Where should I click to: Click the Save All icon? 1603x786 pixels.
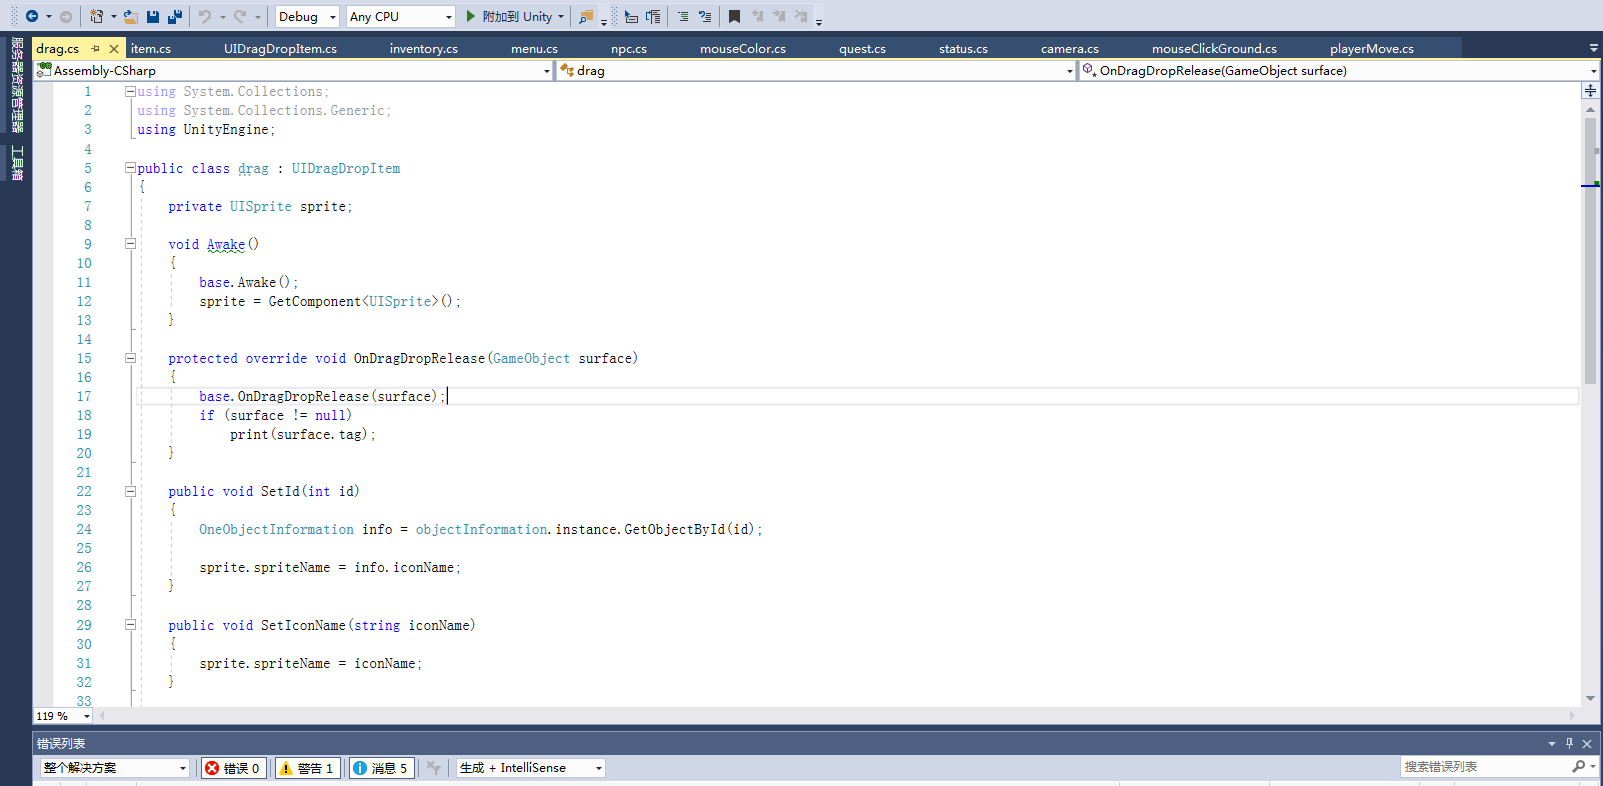coord(175,16)
